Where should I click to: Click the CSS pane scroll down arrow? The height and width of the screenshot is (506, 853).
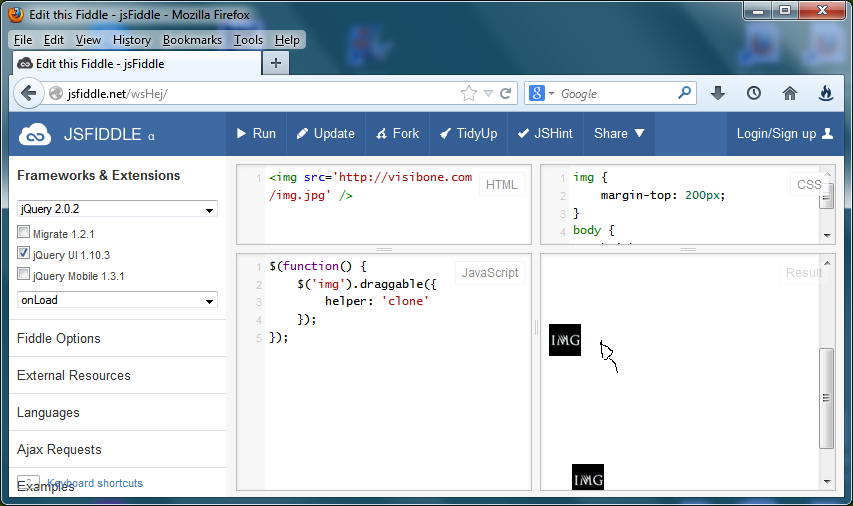click(x=827, y=236)
